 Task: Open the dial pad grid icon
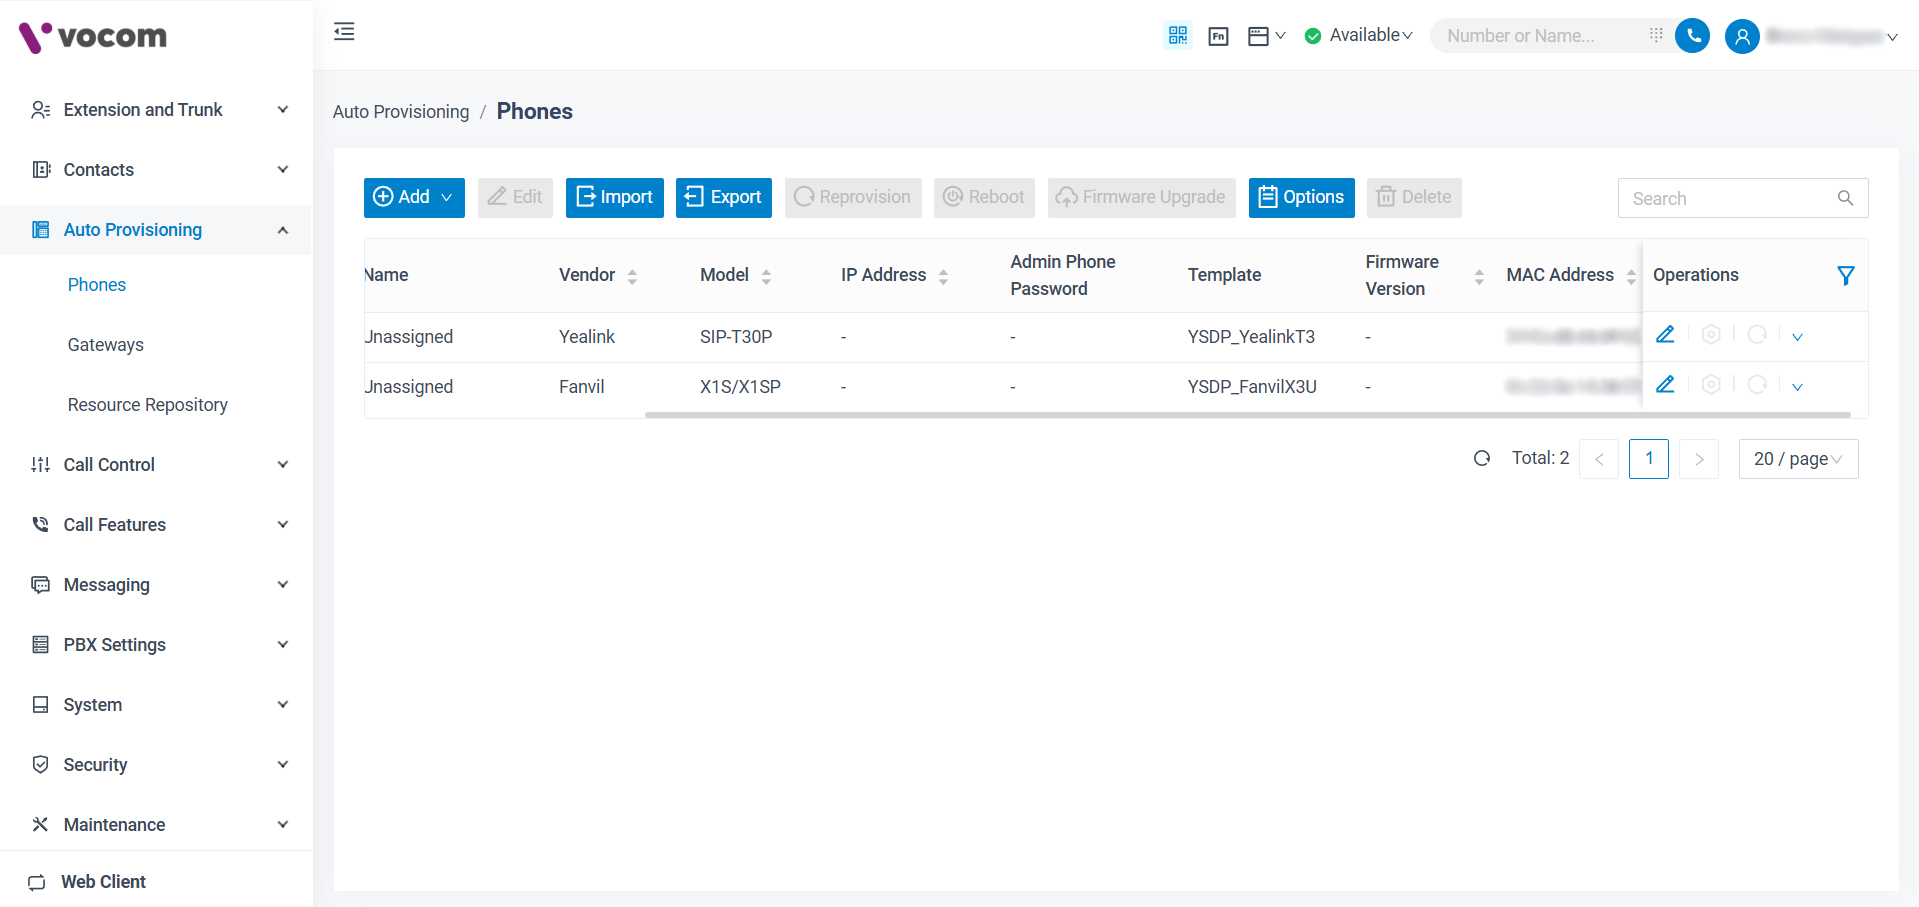click(x=1656, y=35)
